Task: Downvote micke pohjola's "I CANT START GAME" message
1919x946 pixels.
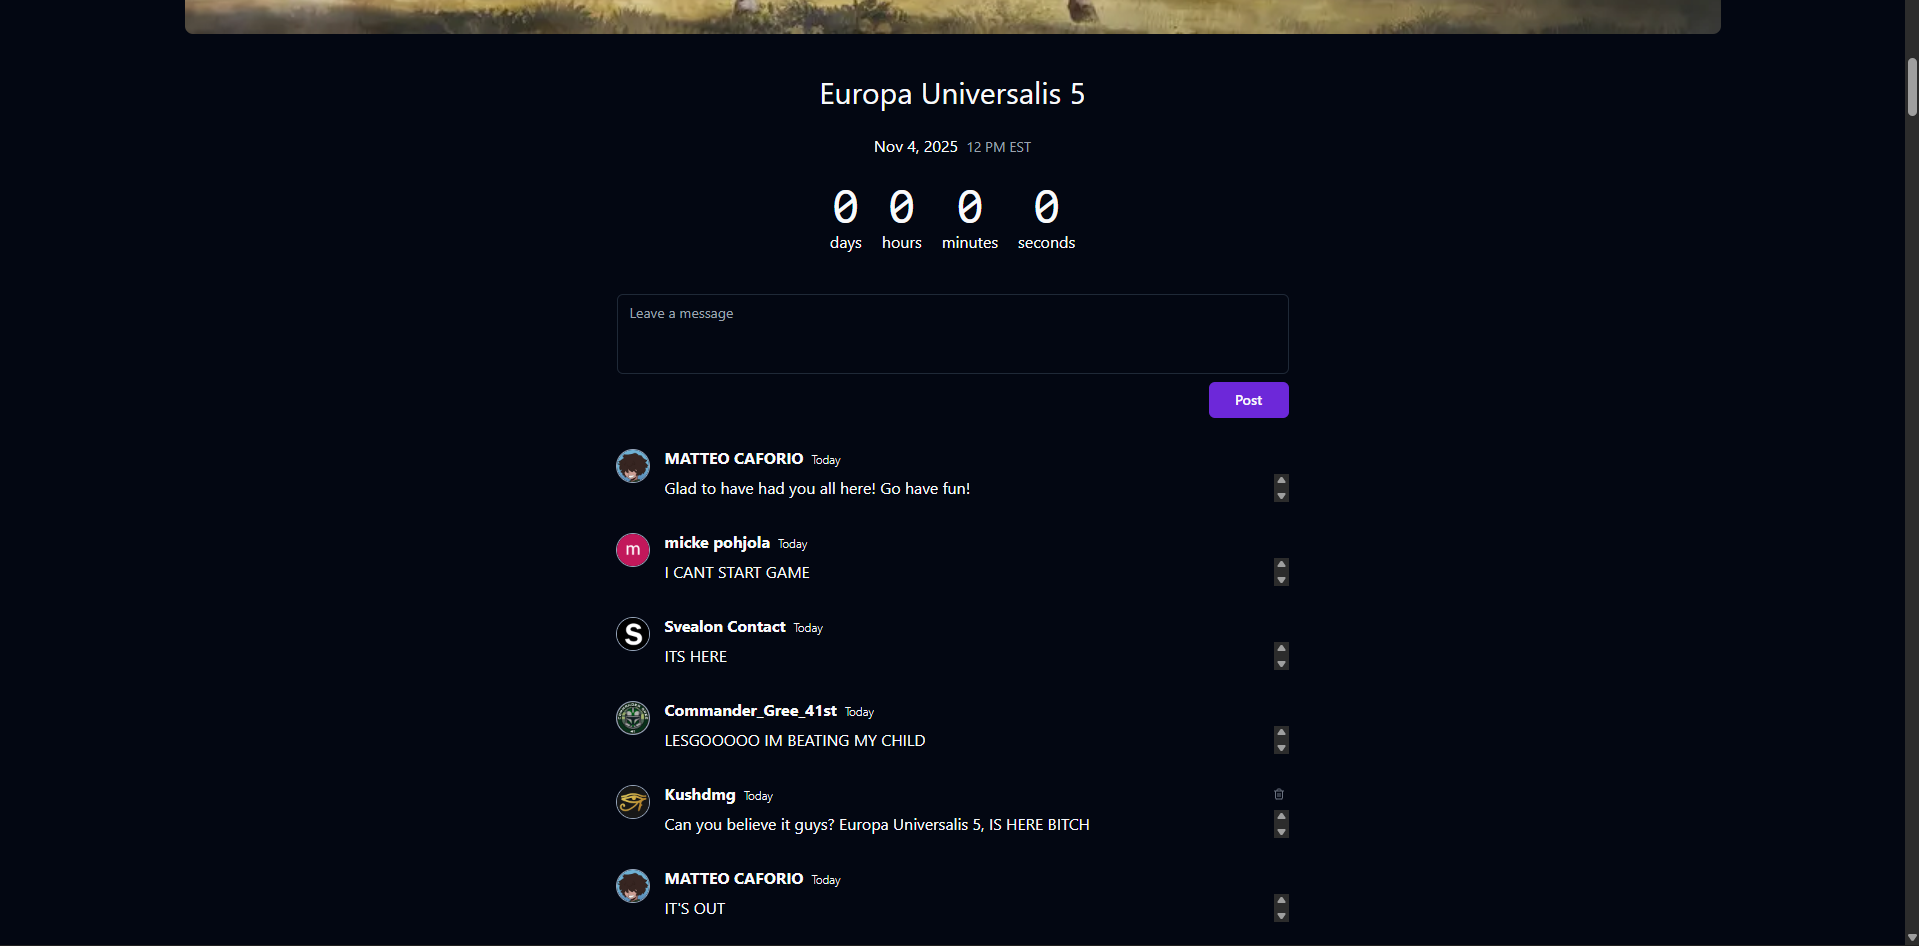Action: pos(1280,580)
